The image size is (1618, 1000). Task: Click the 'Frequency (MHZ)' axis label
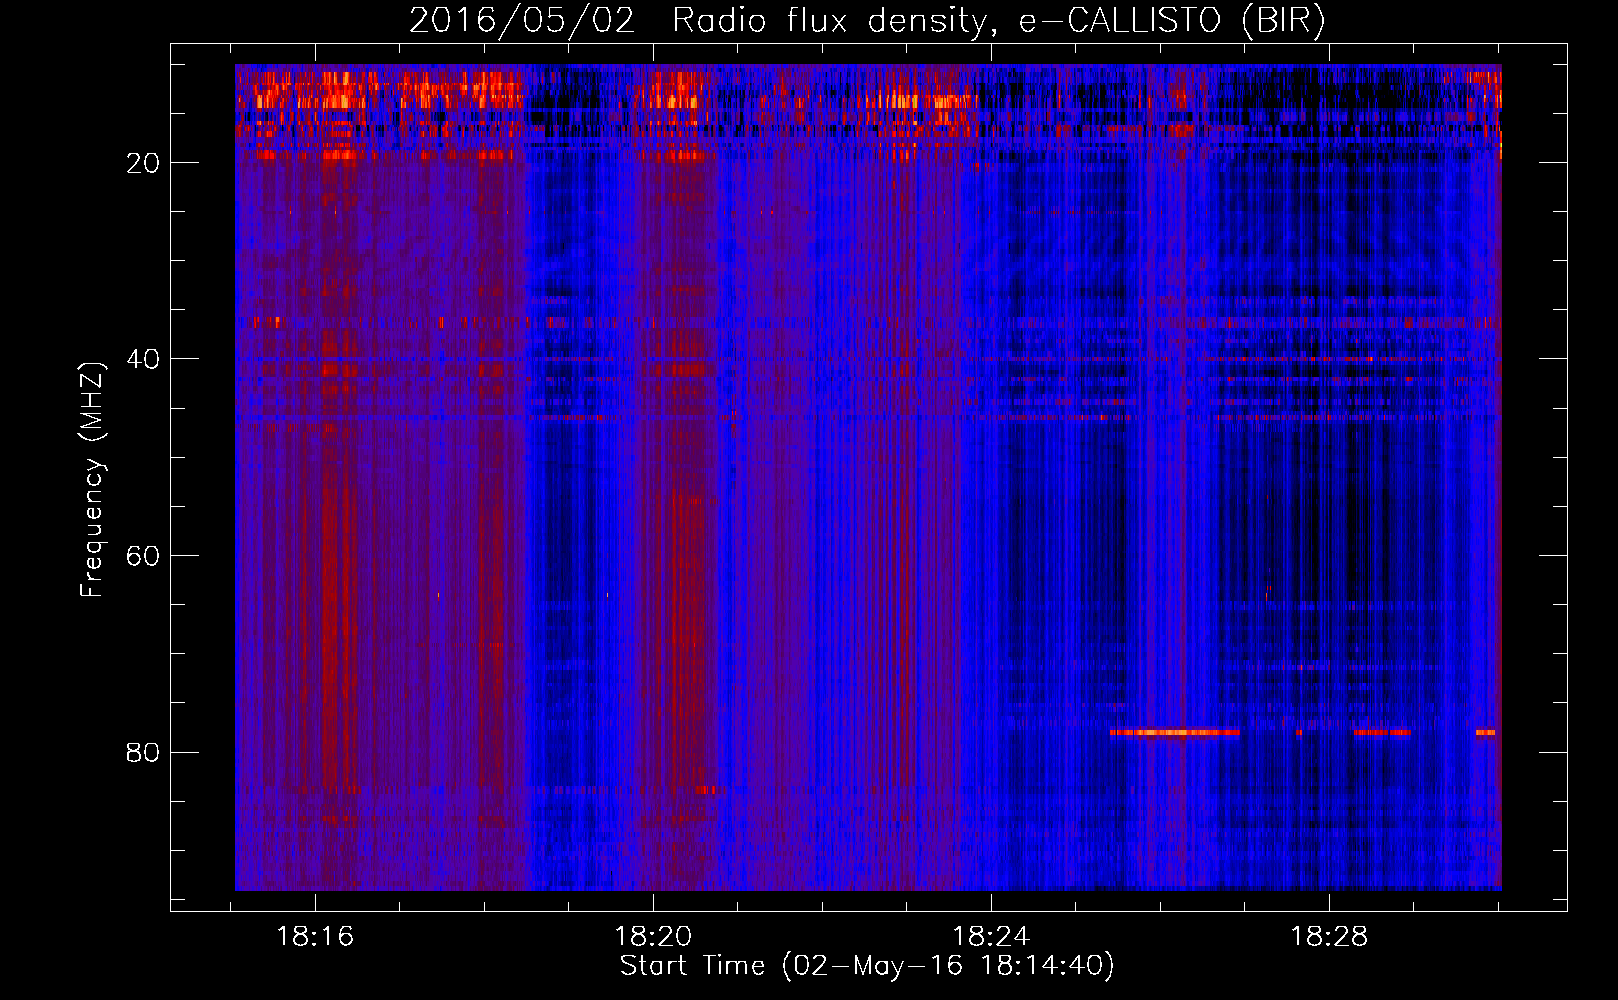tap(92, 480)
